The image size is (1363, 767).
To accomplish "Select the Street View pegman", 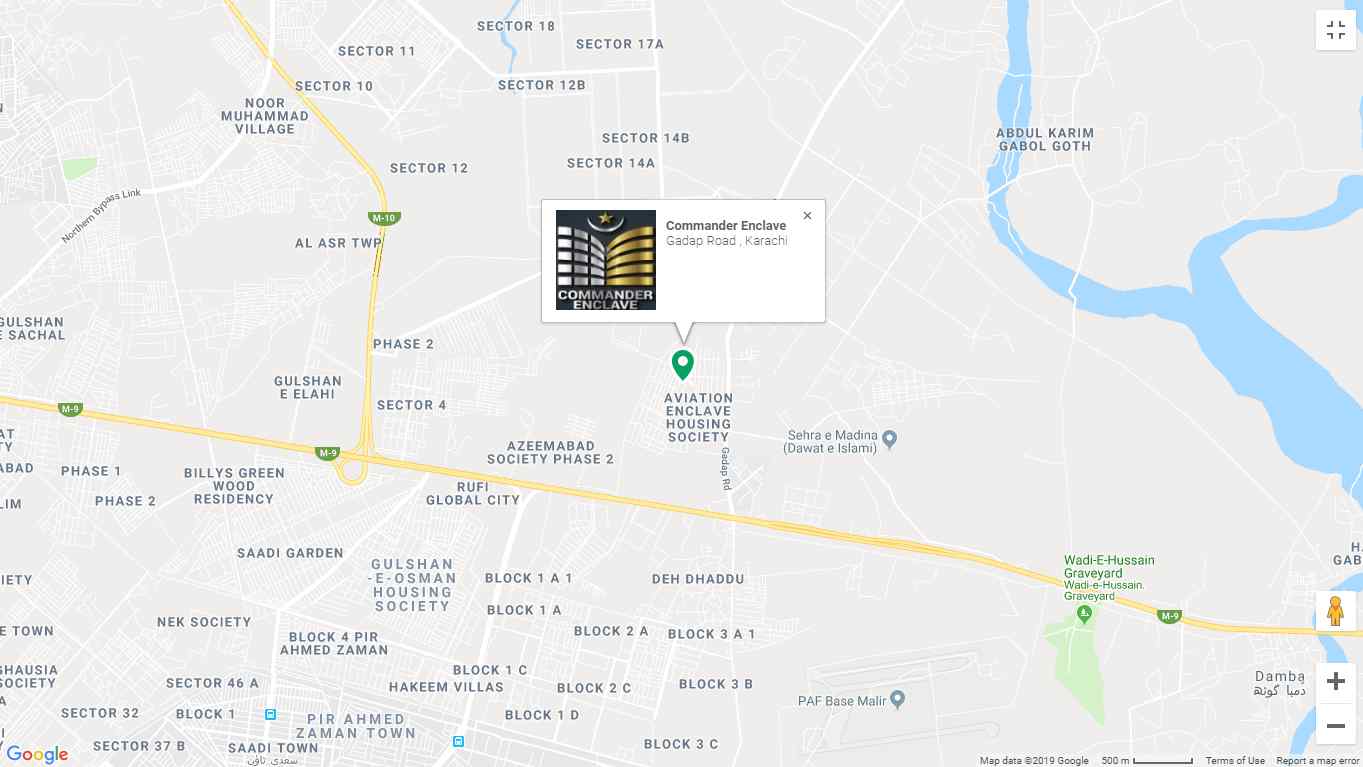I will [x=1335, y=610].
